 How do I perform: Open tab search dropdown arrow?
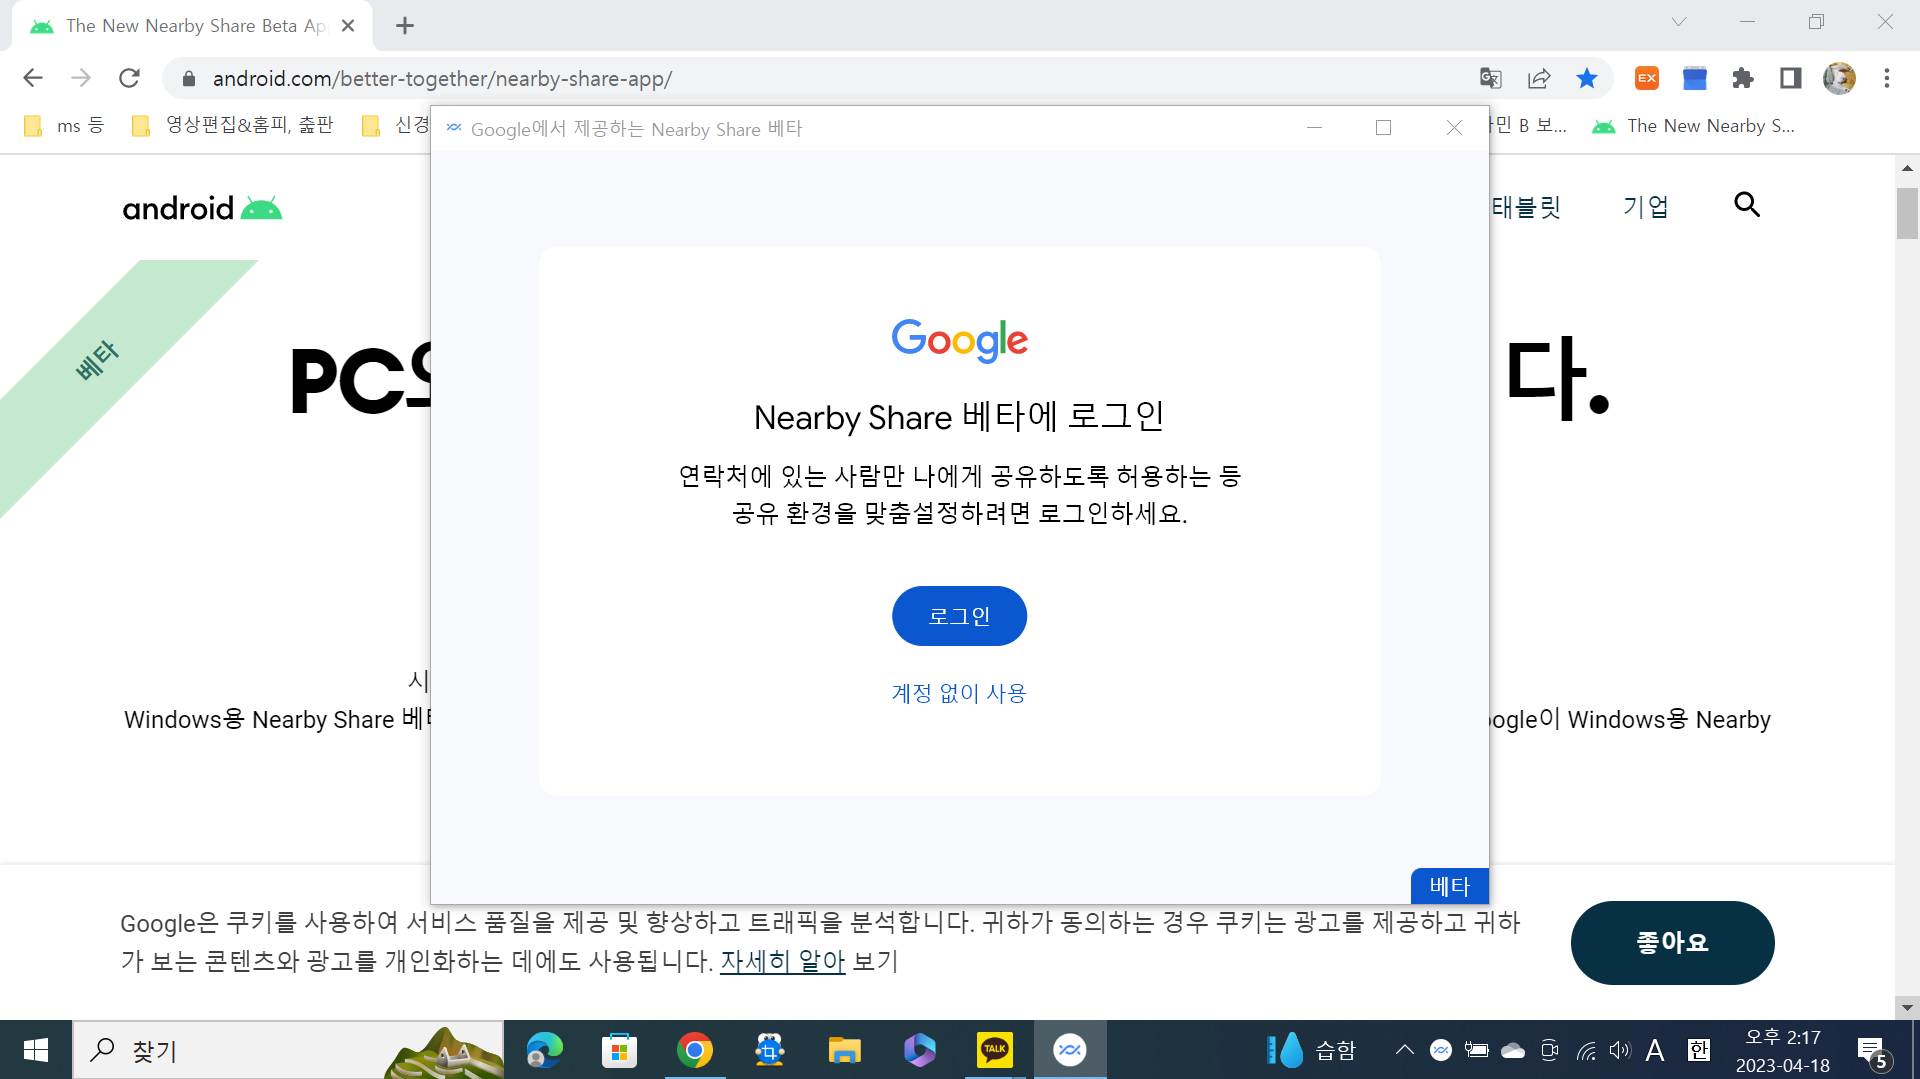[x=1679, y=22]
